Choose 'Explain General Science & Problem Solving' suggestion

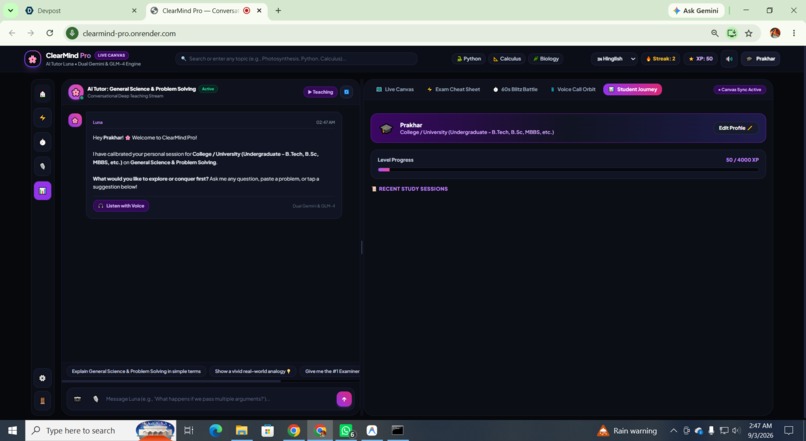136,371
